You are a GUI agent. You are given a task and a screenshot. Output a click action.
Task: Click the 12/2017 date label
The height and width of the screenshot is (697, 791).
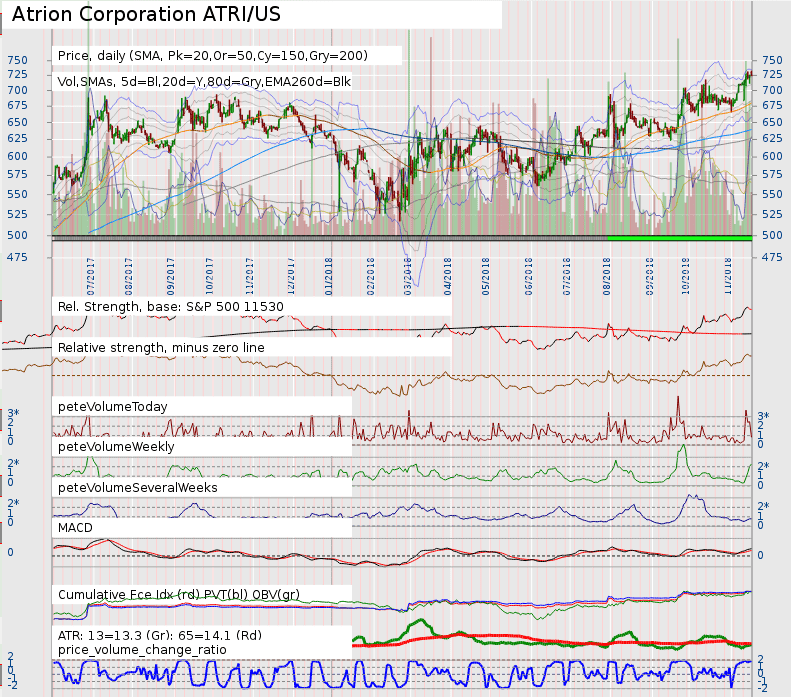point(291,277)
